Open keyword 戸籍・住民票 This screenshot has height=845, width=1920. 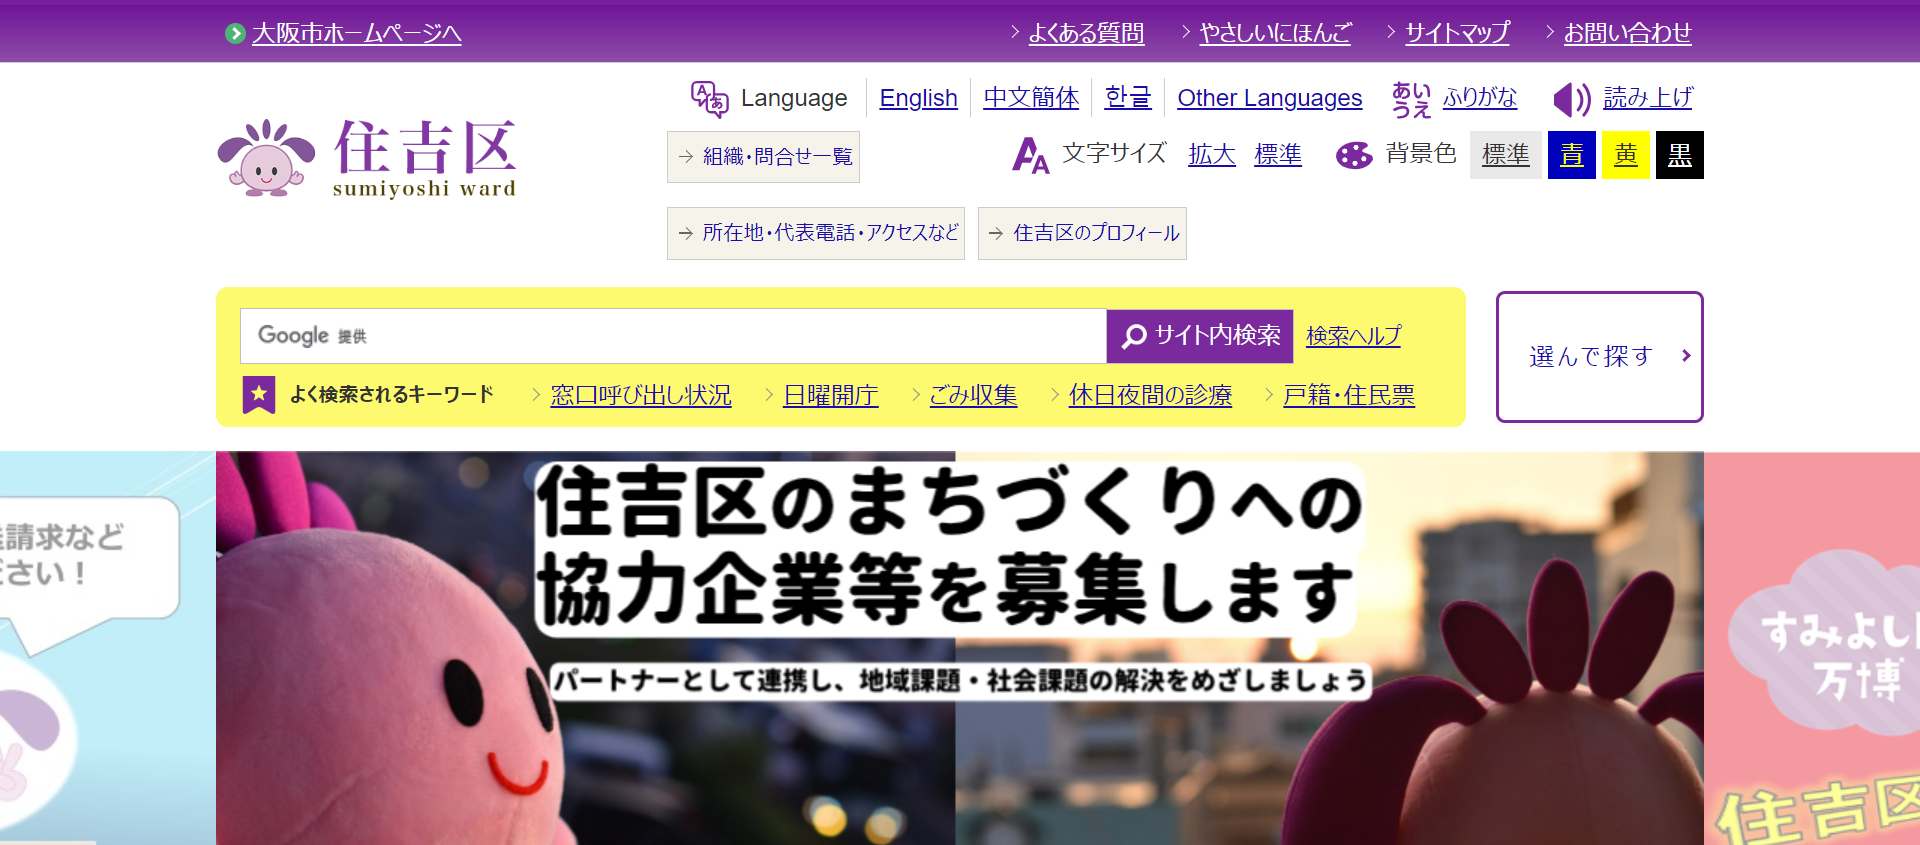(x=1349, y=395)
